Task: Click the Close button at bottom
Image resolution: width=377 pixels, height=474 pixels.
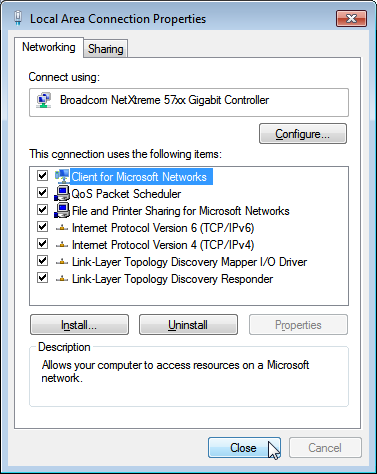Action: click(244, 448)
